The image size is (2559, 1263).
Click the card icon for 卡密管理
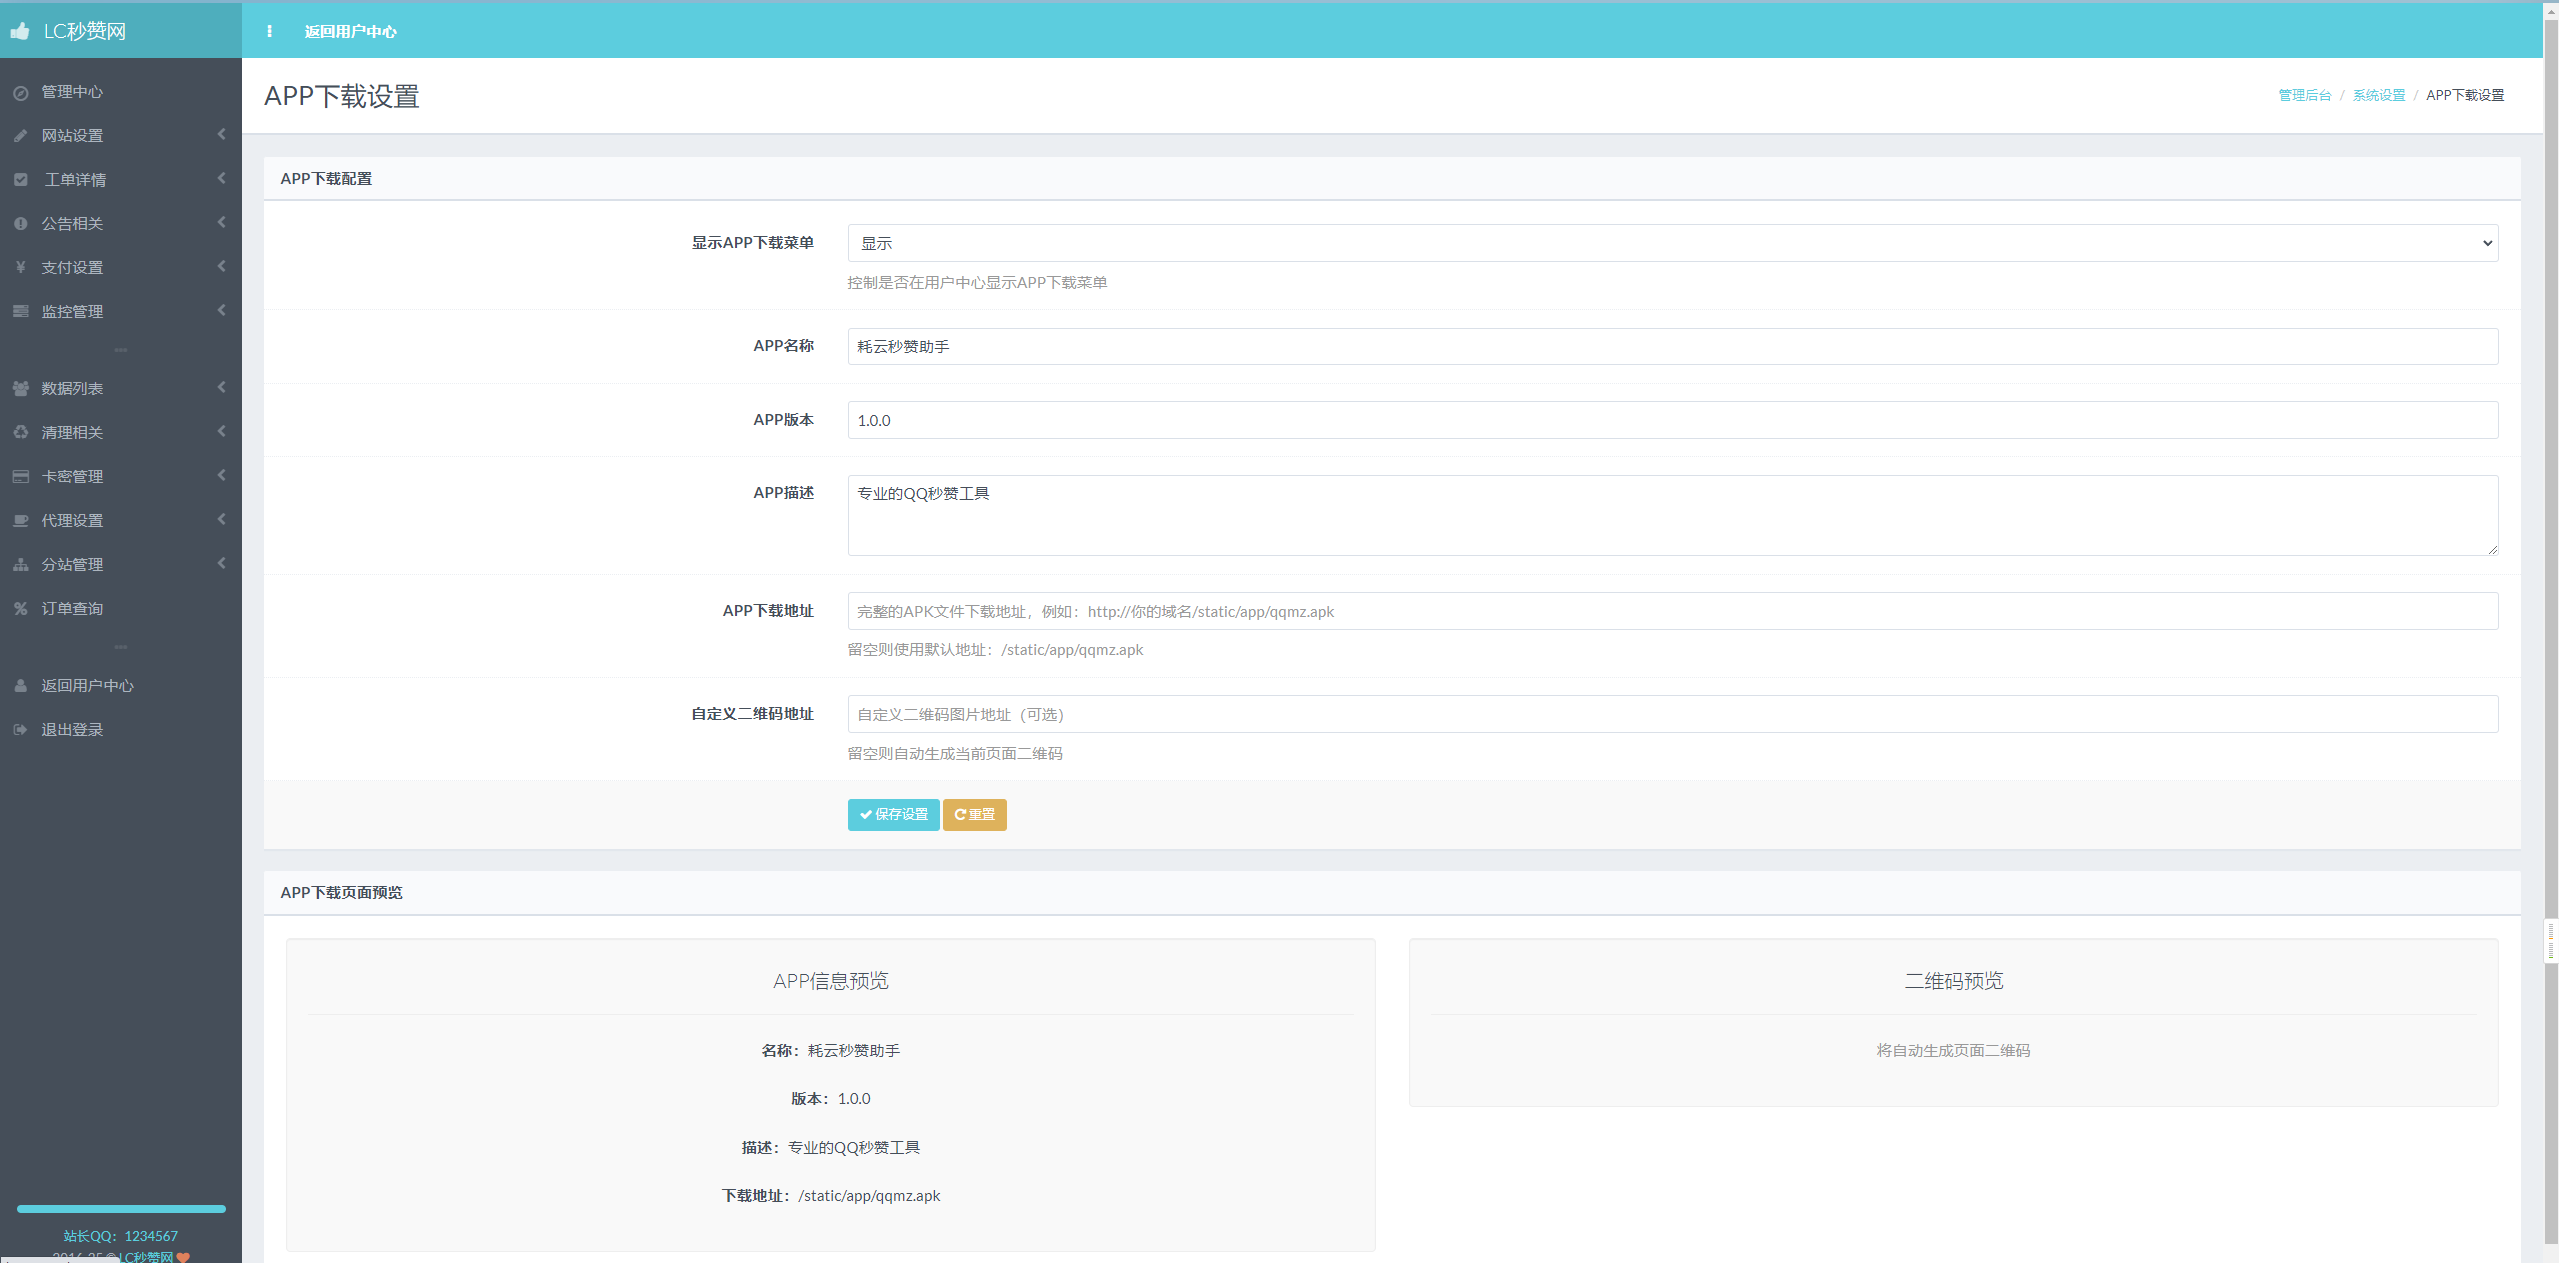pos(20,476)
